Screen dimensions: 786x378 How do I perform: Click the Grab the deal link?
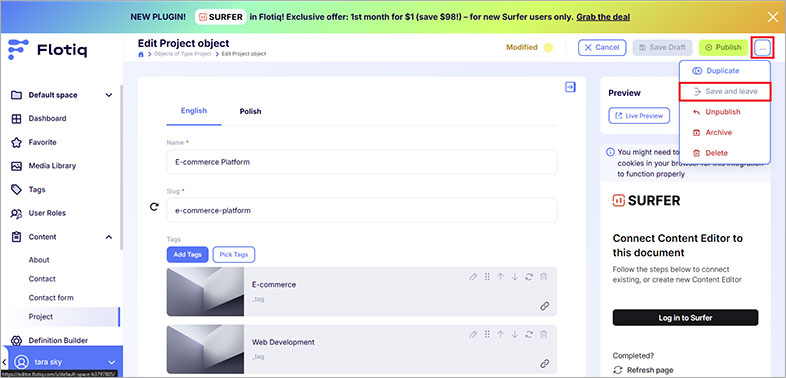point(603,17)
